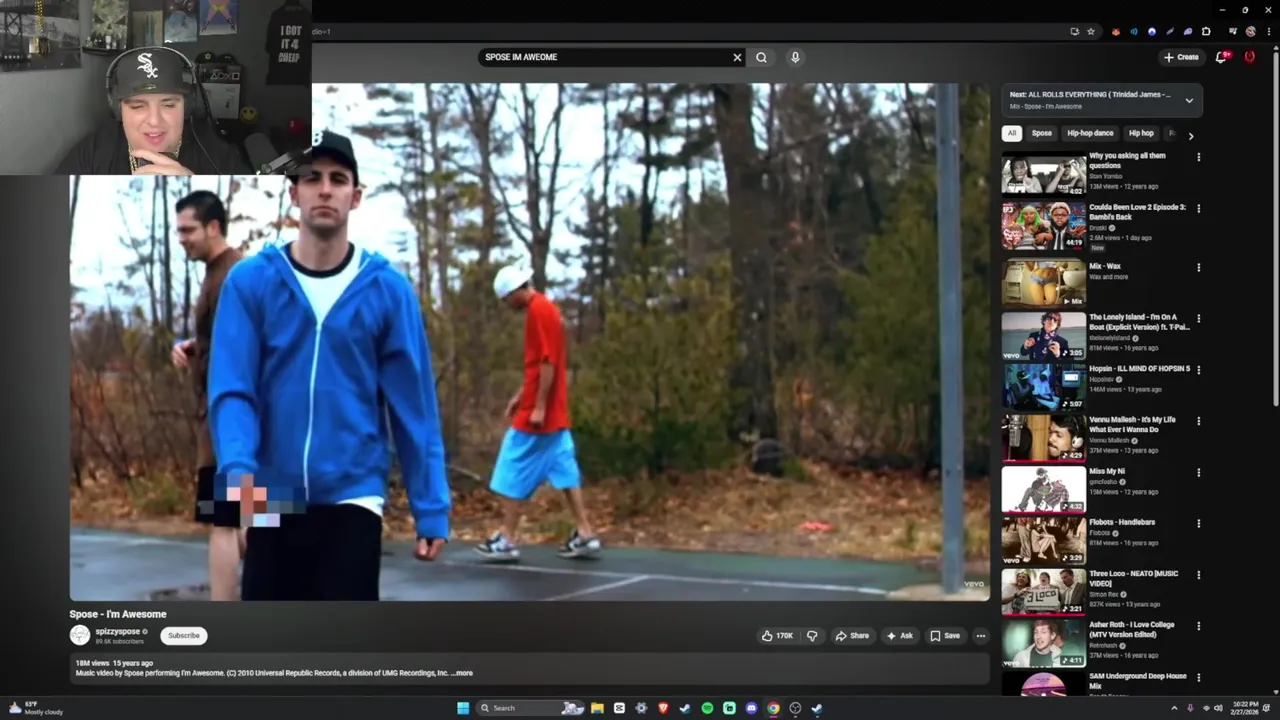Dislike the I'm Awesome video
The width and height of the screenshot is (1280, 720).
812,636
